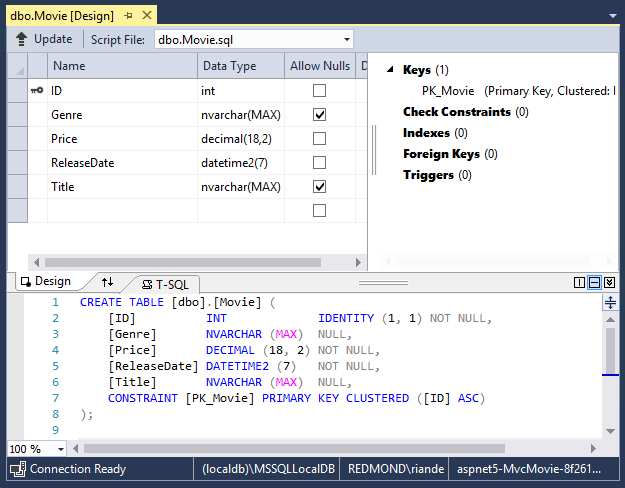Collapse the Keys section
Image resolution: width=625 pixels, height=488 pixels.
(x=389, y=70)
